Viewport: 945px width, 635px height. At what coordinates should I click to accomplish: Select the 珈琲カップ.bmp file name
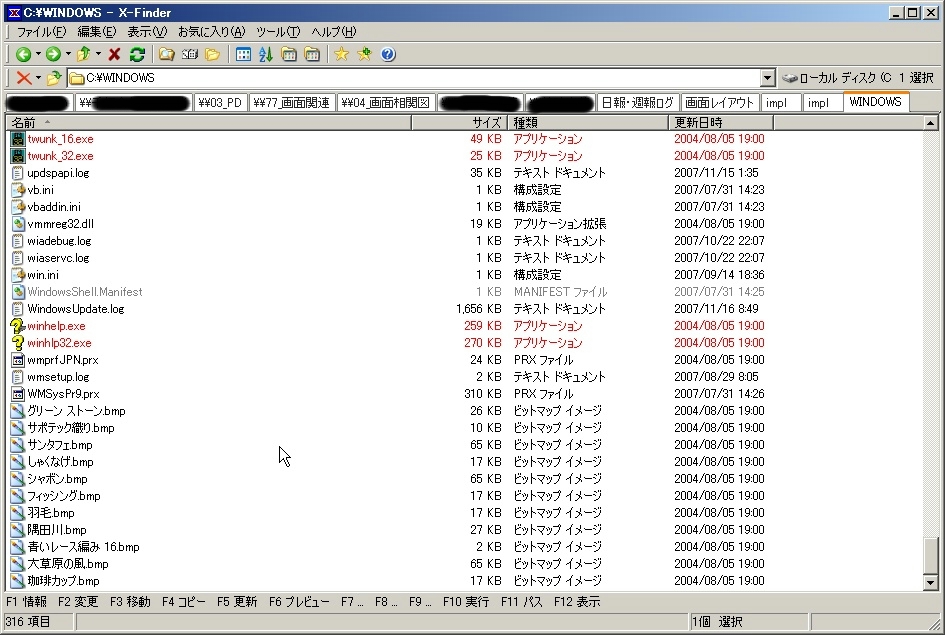[x=63, y=581]
